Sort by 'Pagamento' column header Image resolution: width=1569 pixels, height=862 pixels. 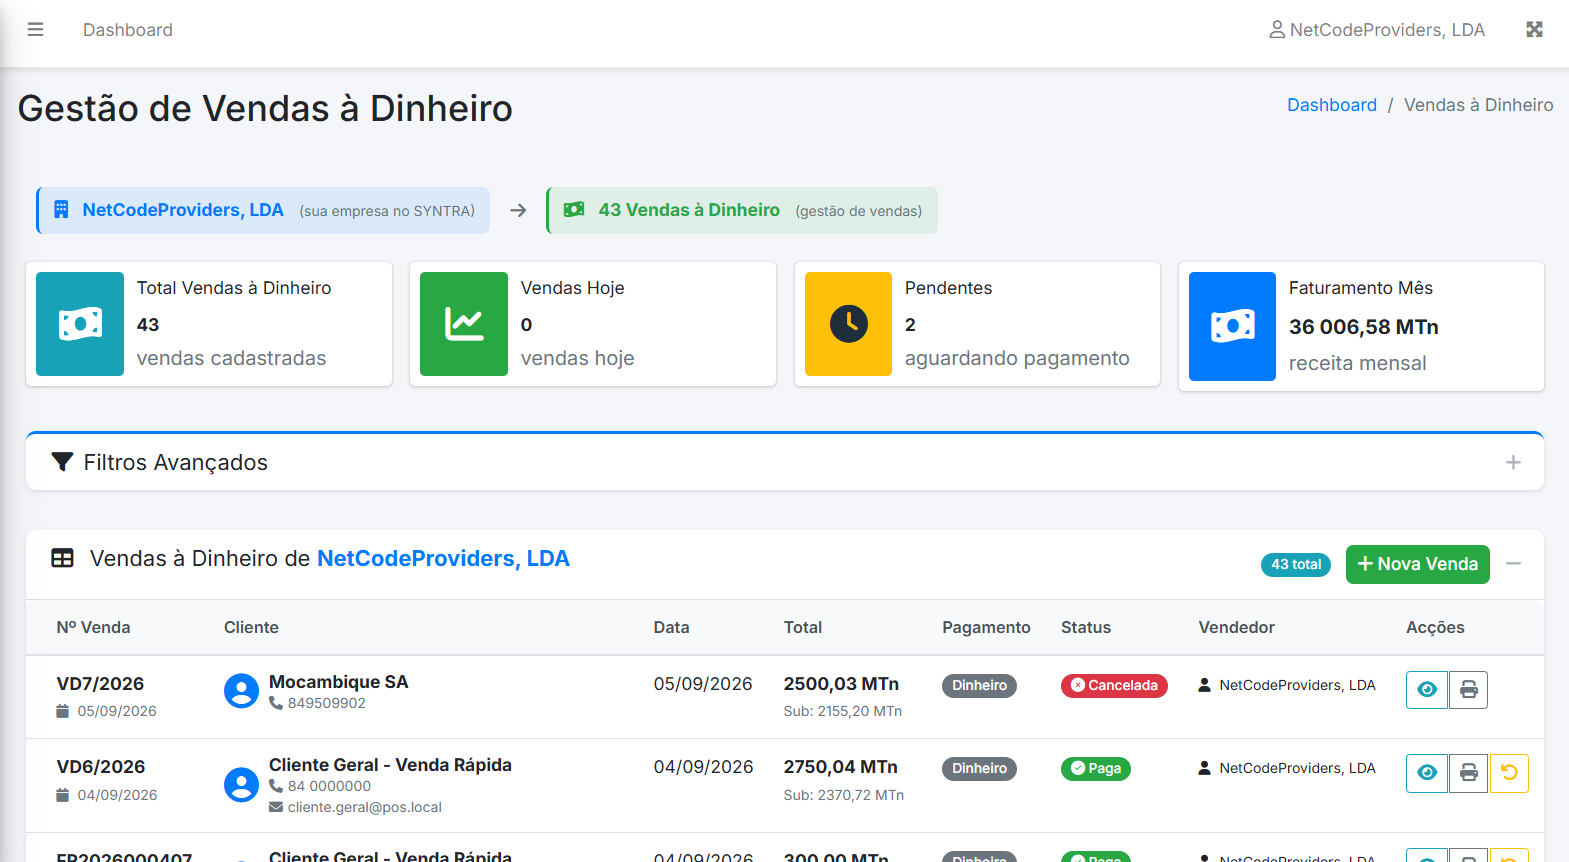point(986,627)
